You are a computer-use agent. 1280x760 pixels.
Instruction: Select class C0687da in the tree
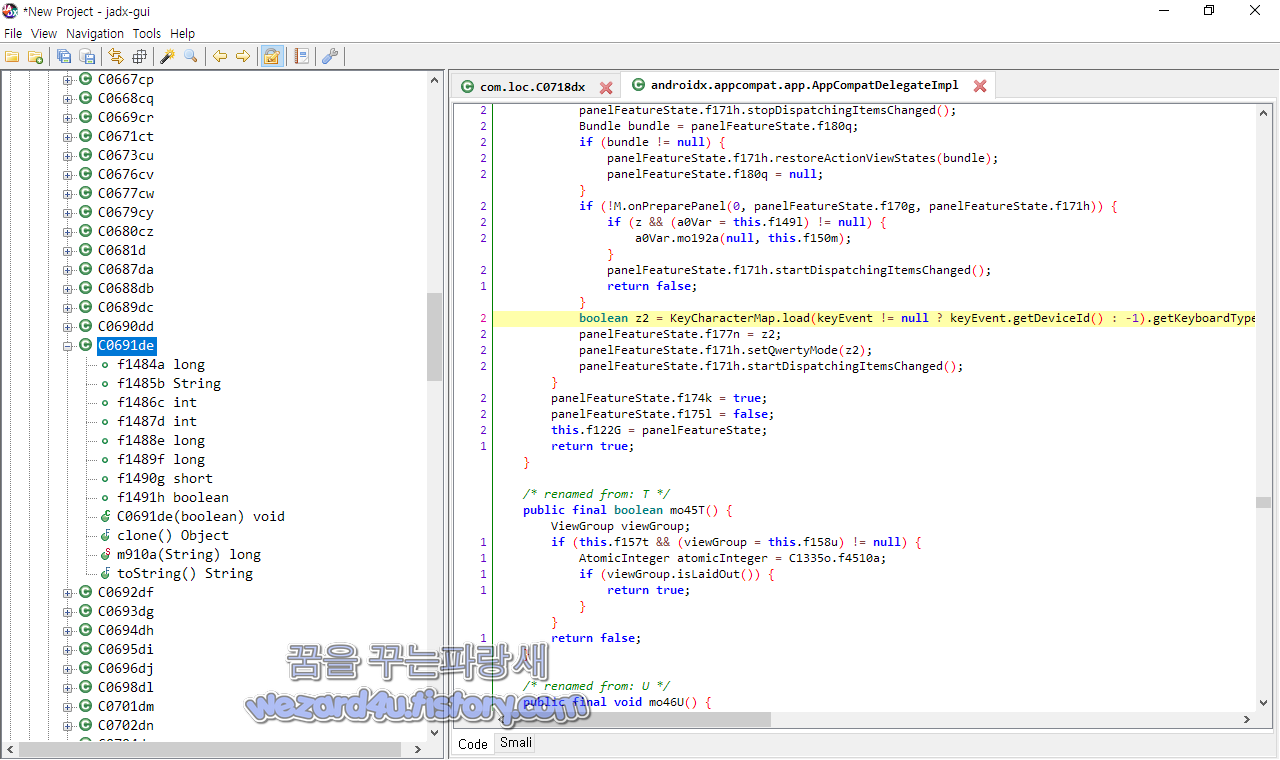pyautogui.click(x=126, y=270)
